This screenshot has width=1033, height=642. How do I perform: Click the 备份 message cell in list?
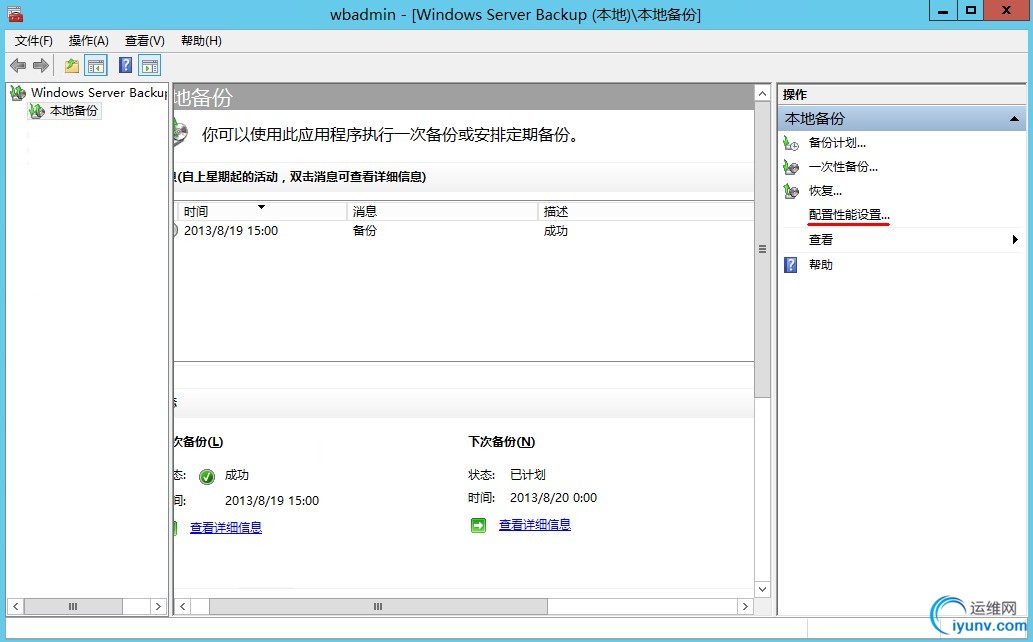coord(364,231)
